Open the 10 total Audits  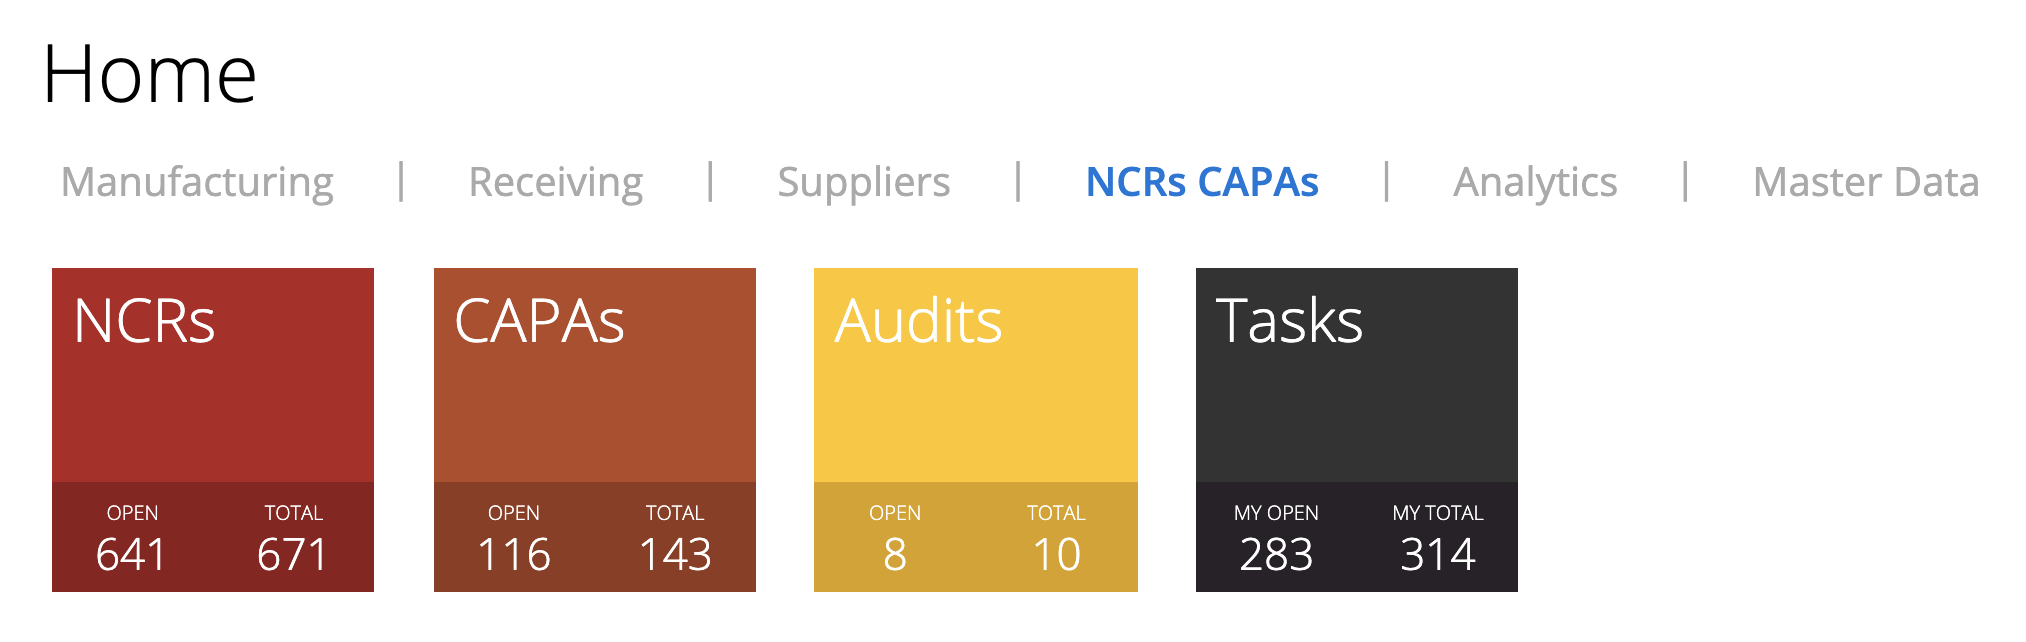click(1056, 553)
